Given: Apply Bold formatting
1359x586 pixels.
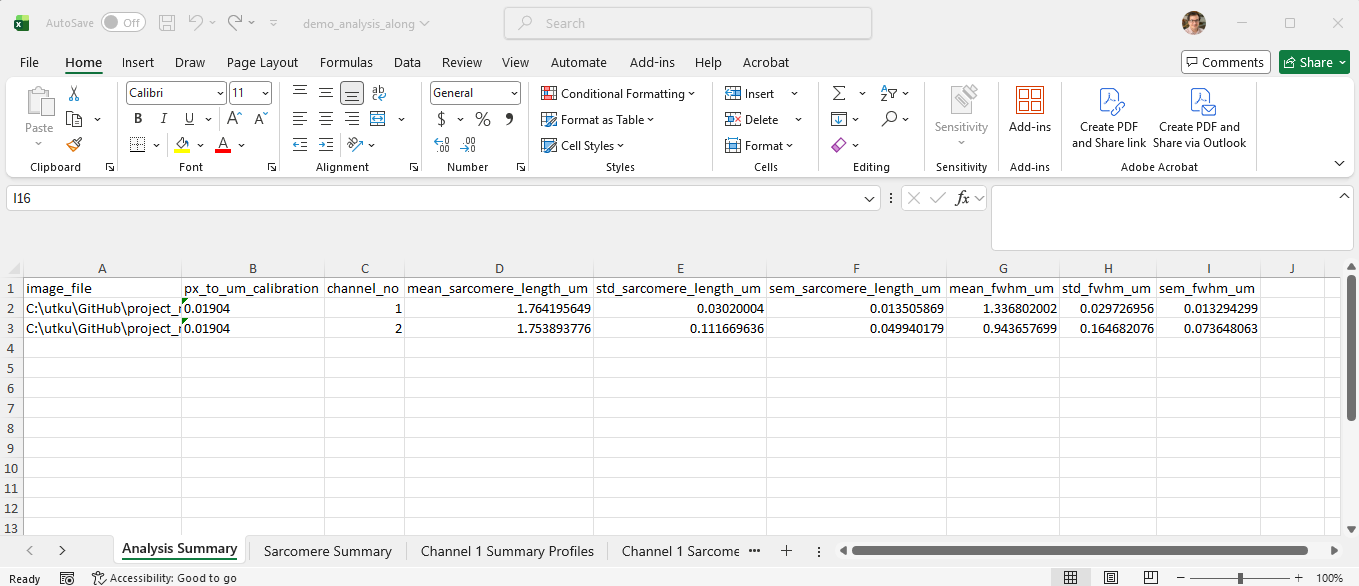Looking at the screenshot, I should pyautogui.click(x=138, y=119).
